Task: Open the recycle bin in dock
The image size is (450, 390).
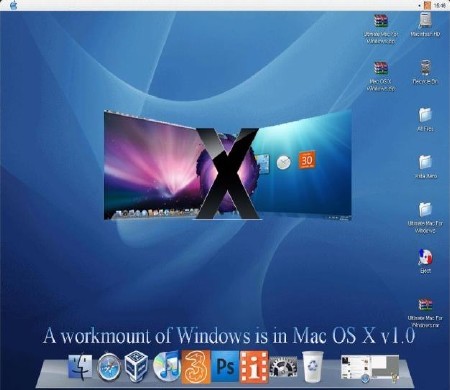Action: pos(313,366)
